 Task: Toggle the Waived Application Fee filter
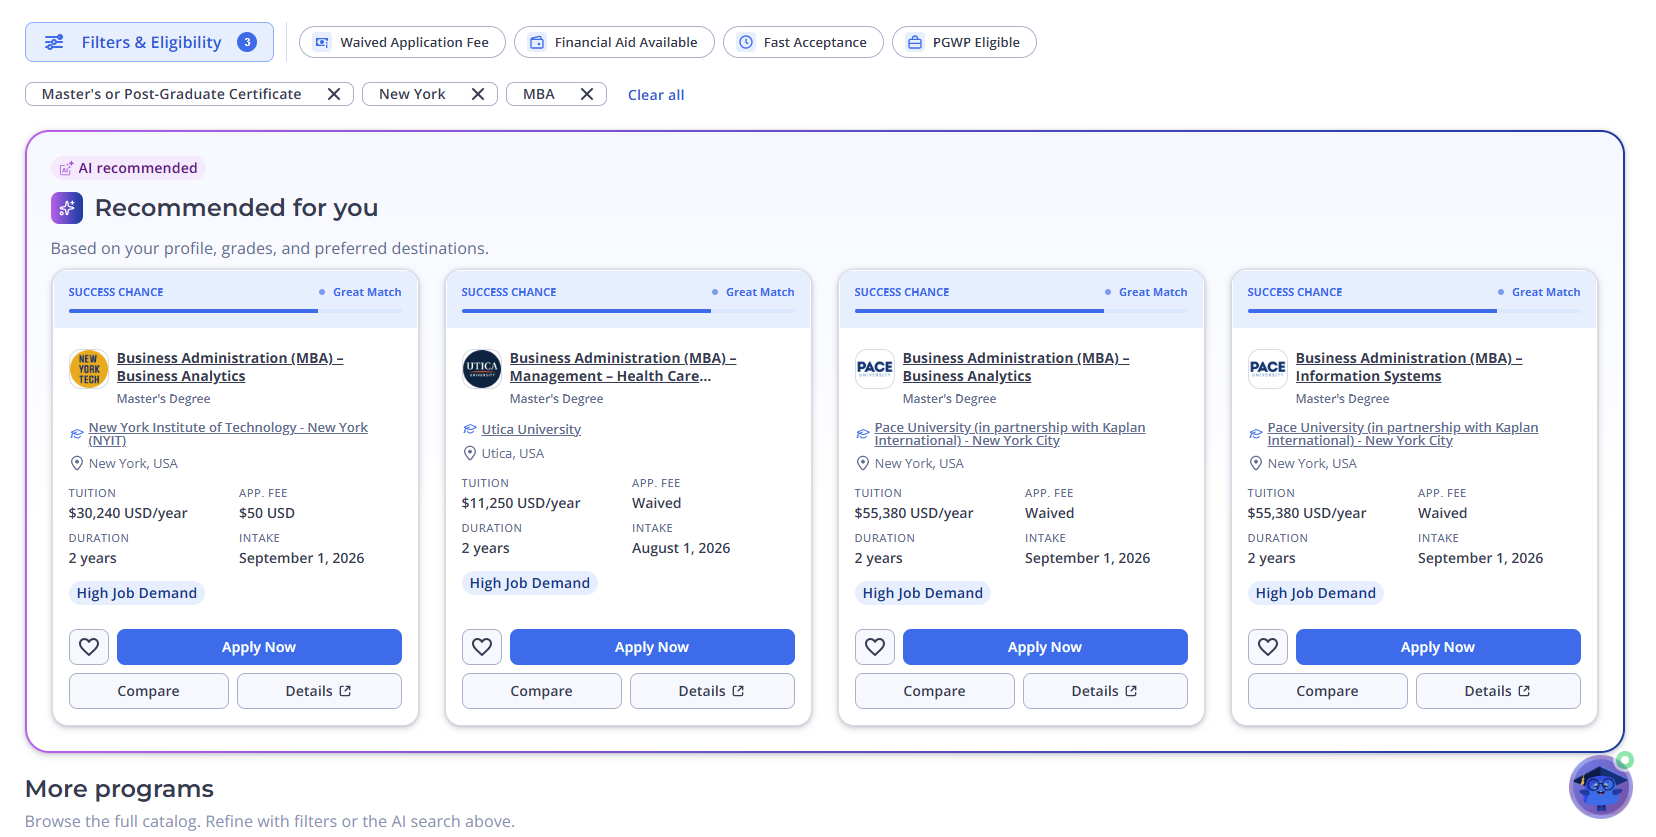[x=402, y=42]
